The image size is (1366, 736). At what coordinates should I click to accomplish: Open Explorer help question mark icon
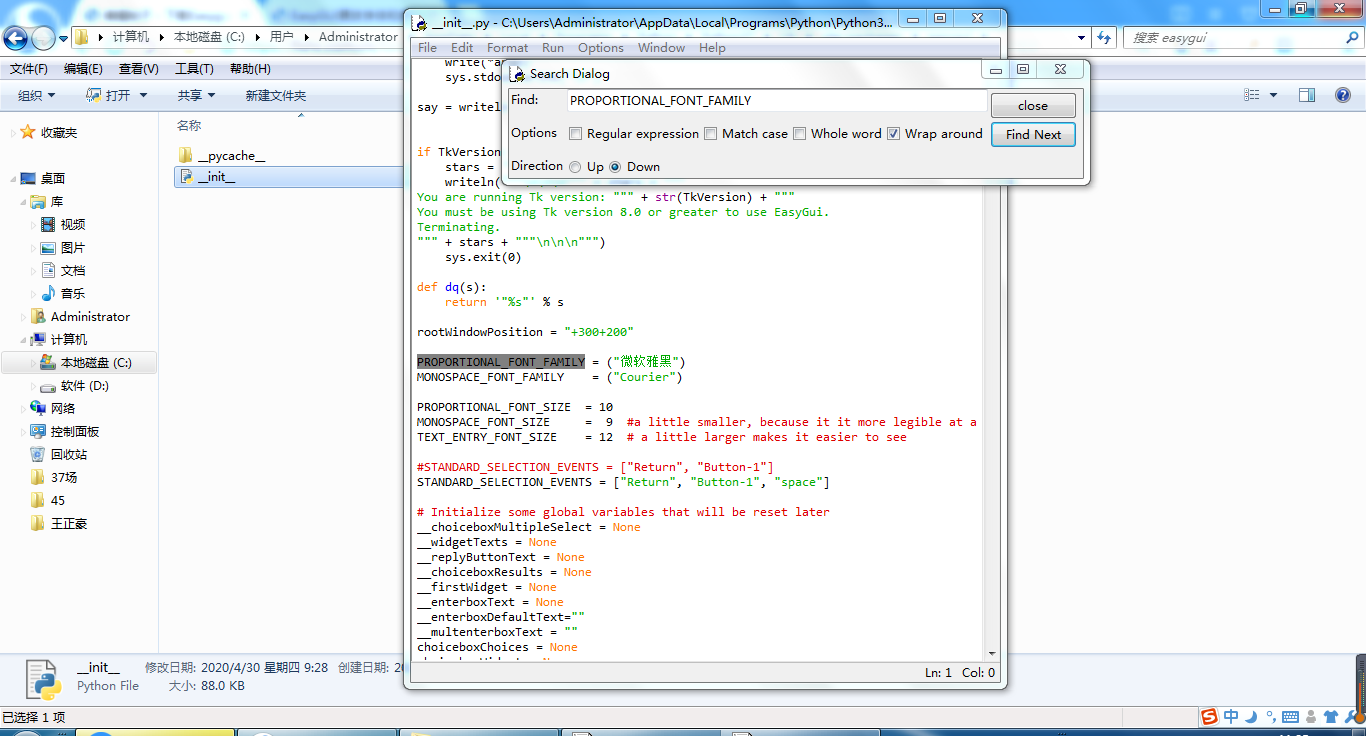click(x=1343, y=95)
